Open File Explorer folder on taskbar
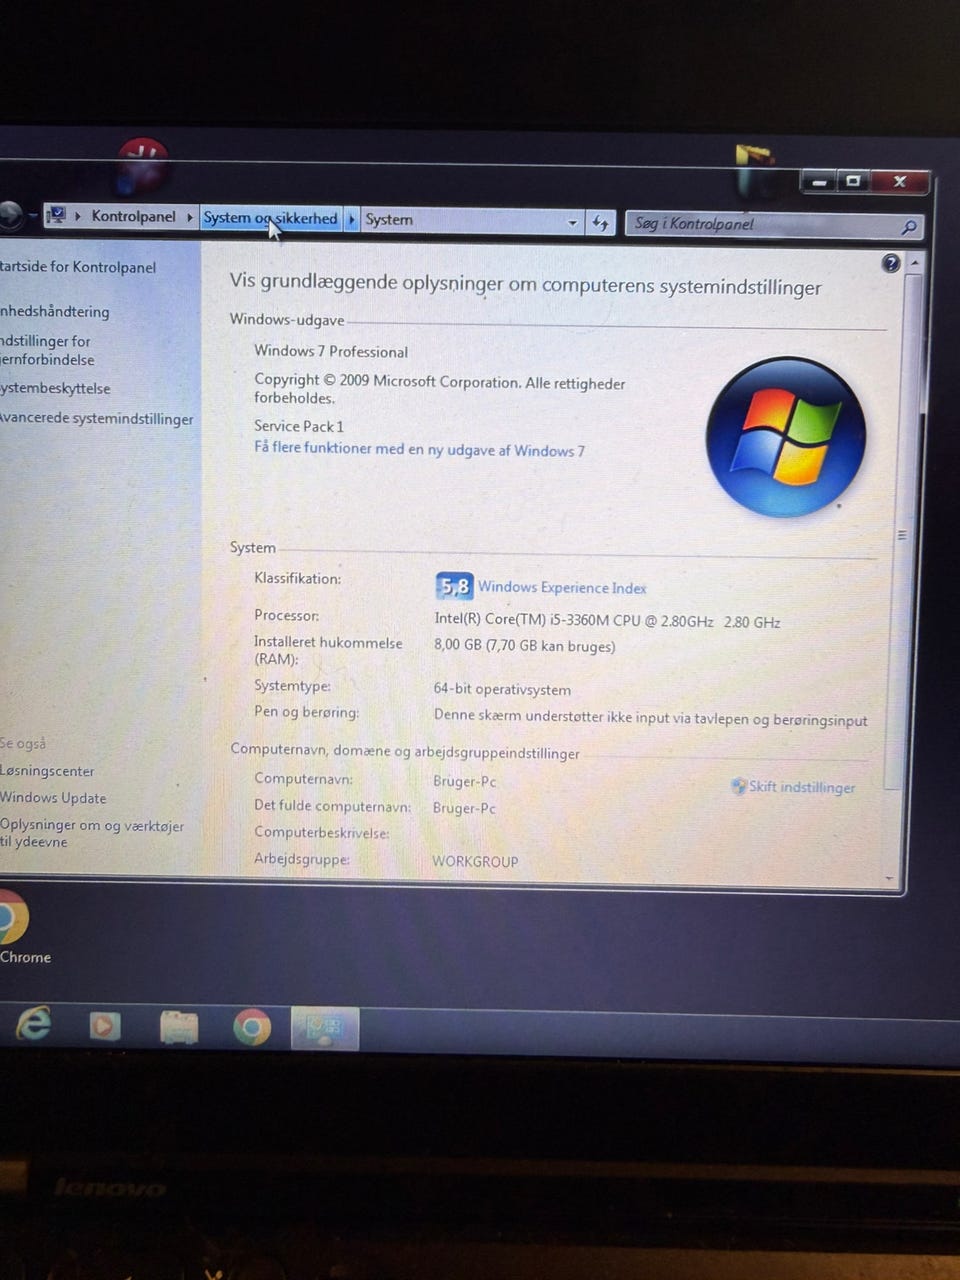 [x=179, y=1027]
